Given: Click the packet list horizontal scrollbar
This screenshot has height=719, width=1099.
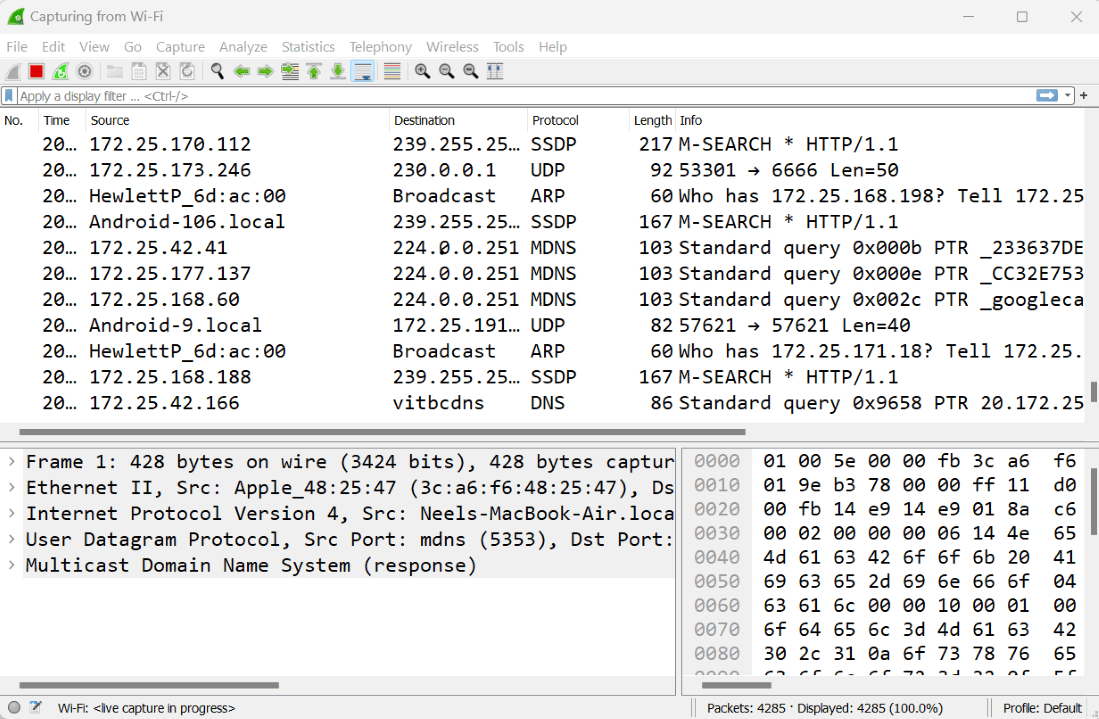Looking at the screenshot, I should 382,432.
